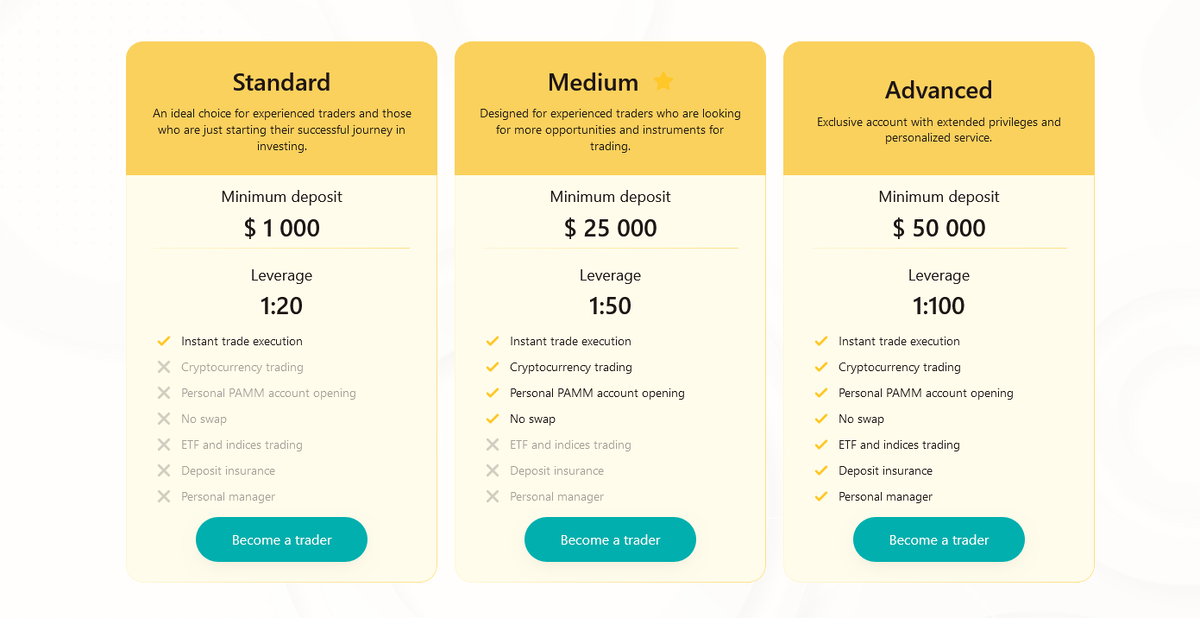Click the checkmark beside Instant trade execution in Standard

tap(164, 341)
